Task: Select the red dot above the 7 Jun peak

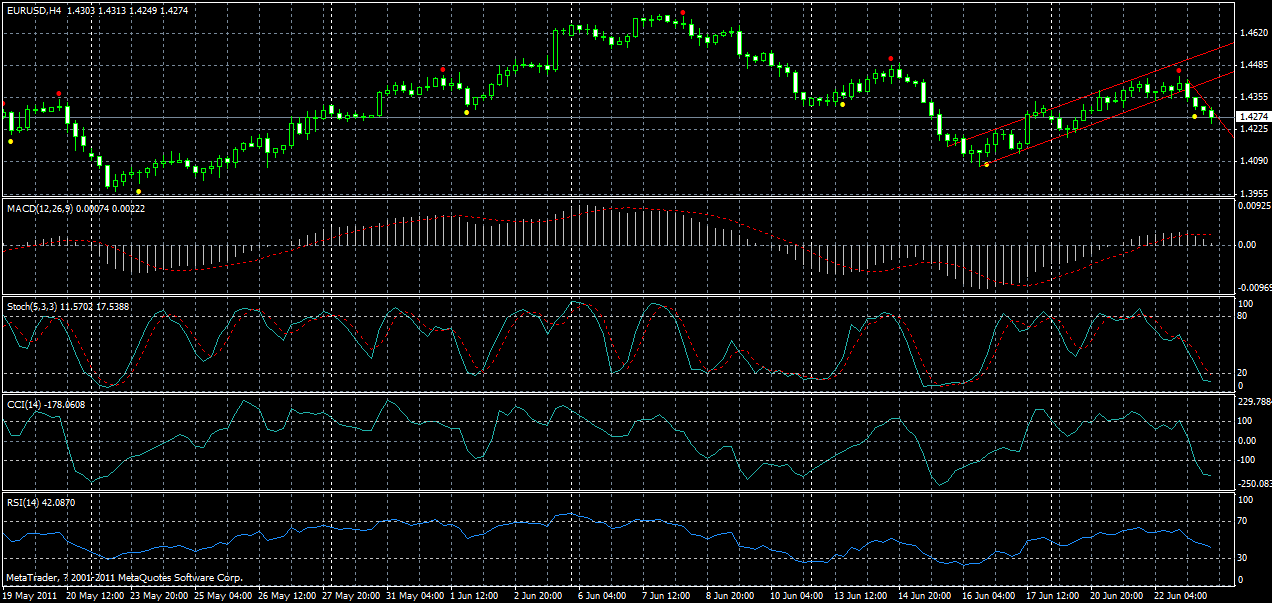Action: pos(682,13)
